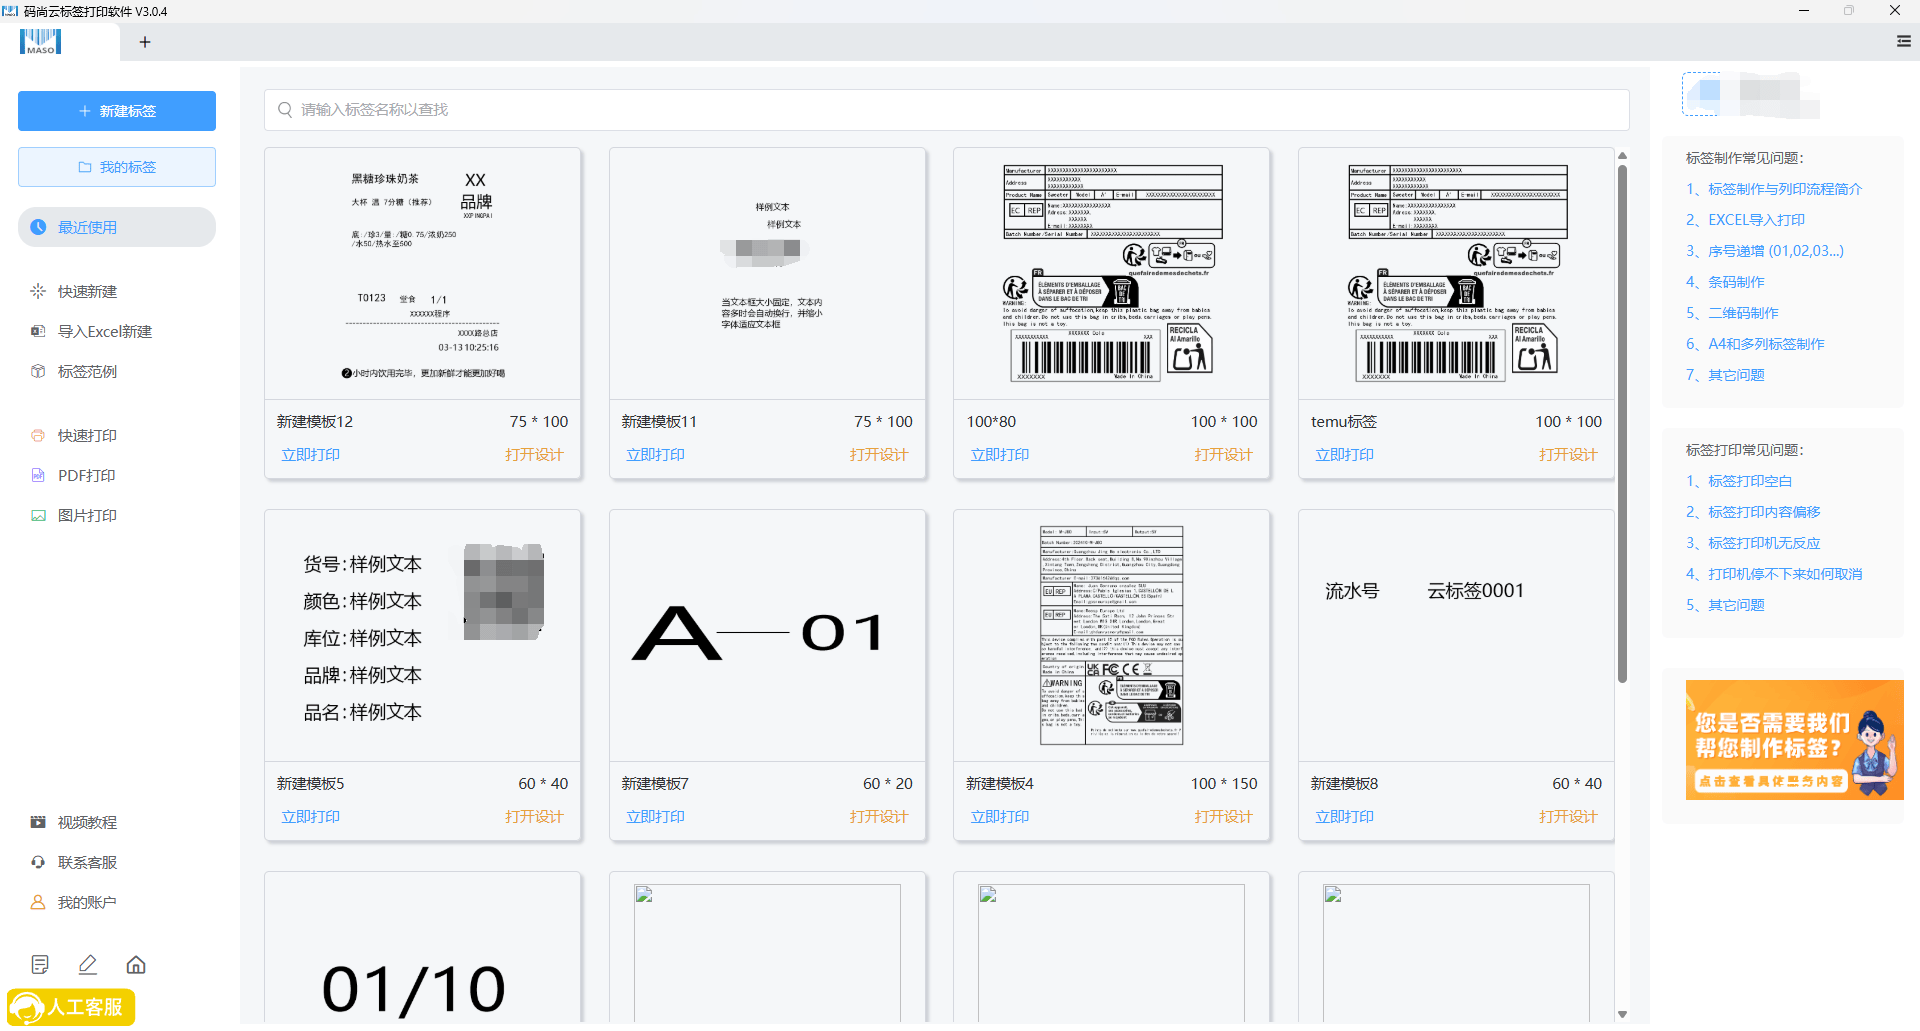Screen dimensions: 1920x1031
Task: Click 立即打印 on 新建模板12
Action: click(x=310, y=454)
